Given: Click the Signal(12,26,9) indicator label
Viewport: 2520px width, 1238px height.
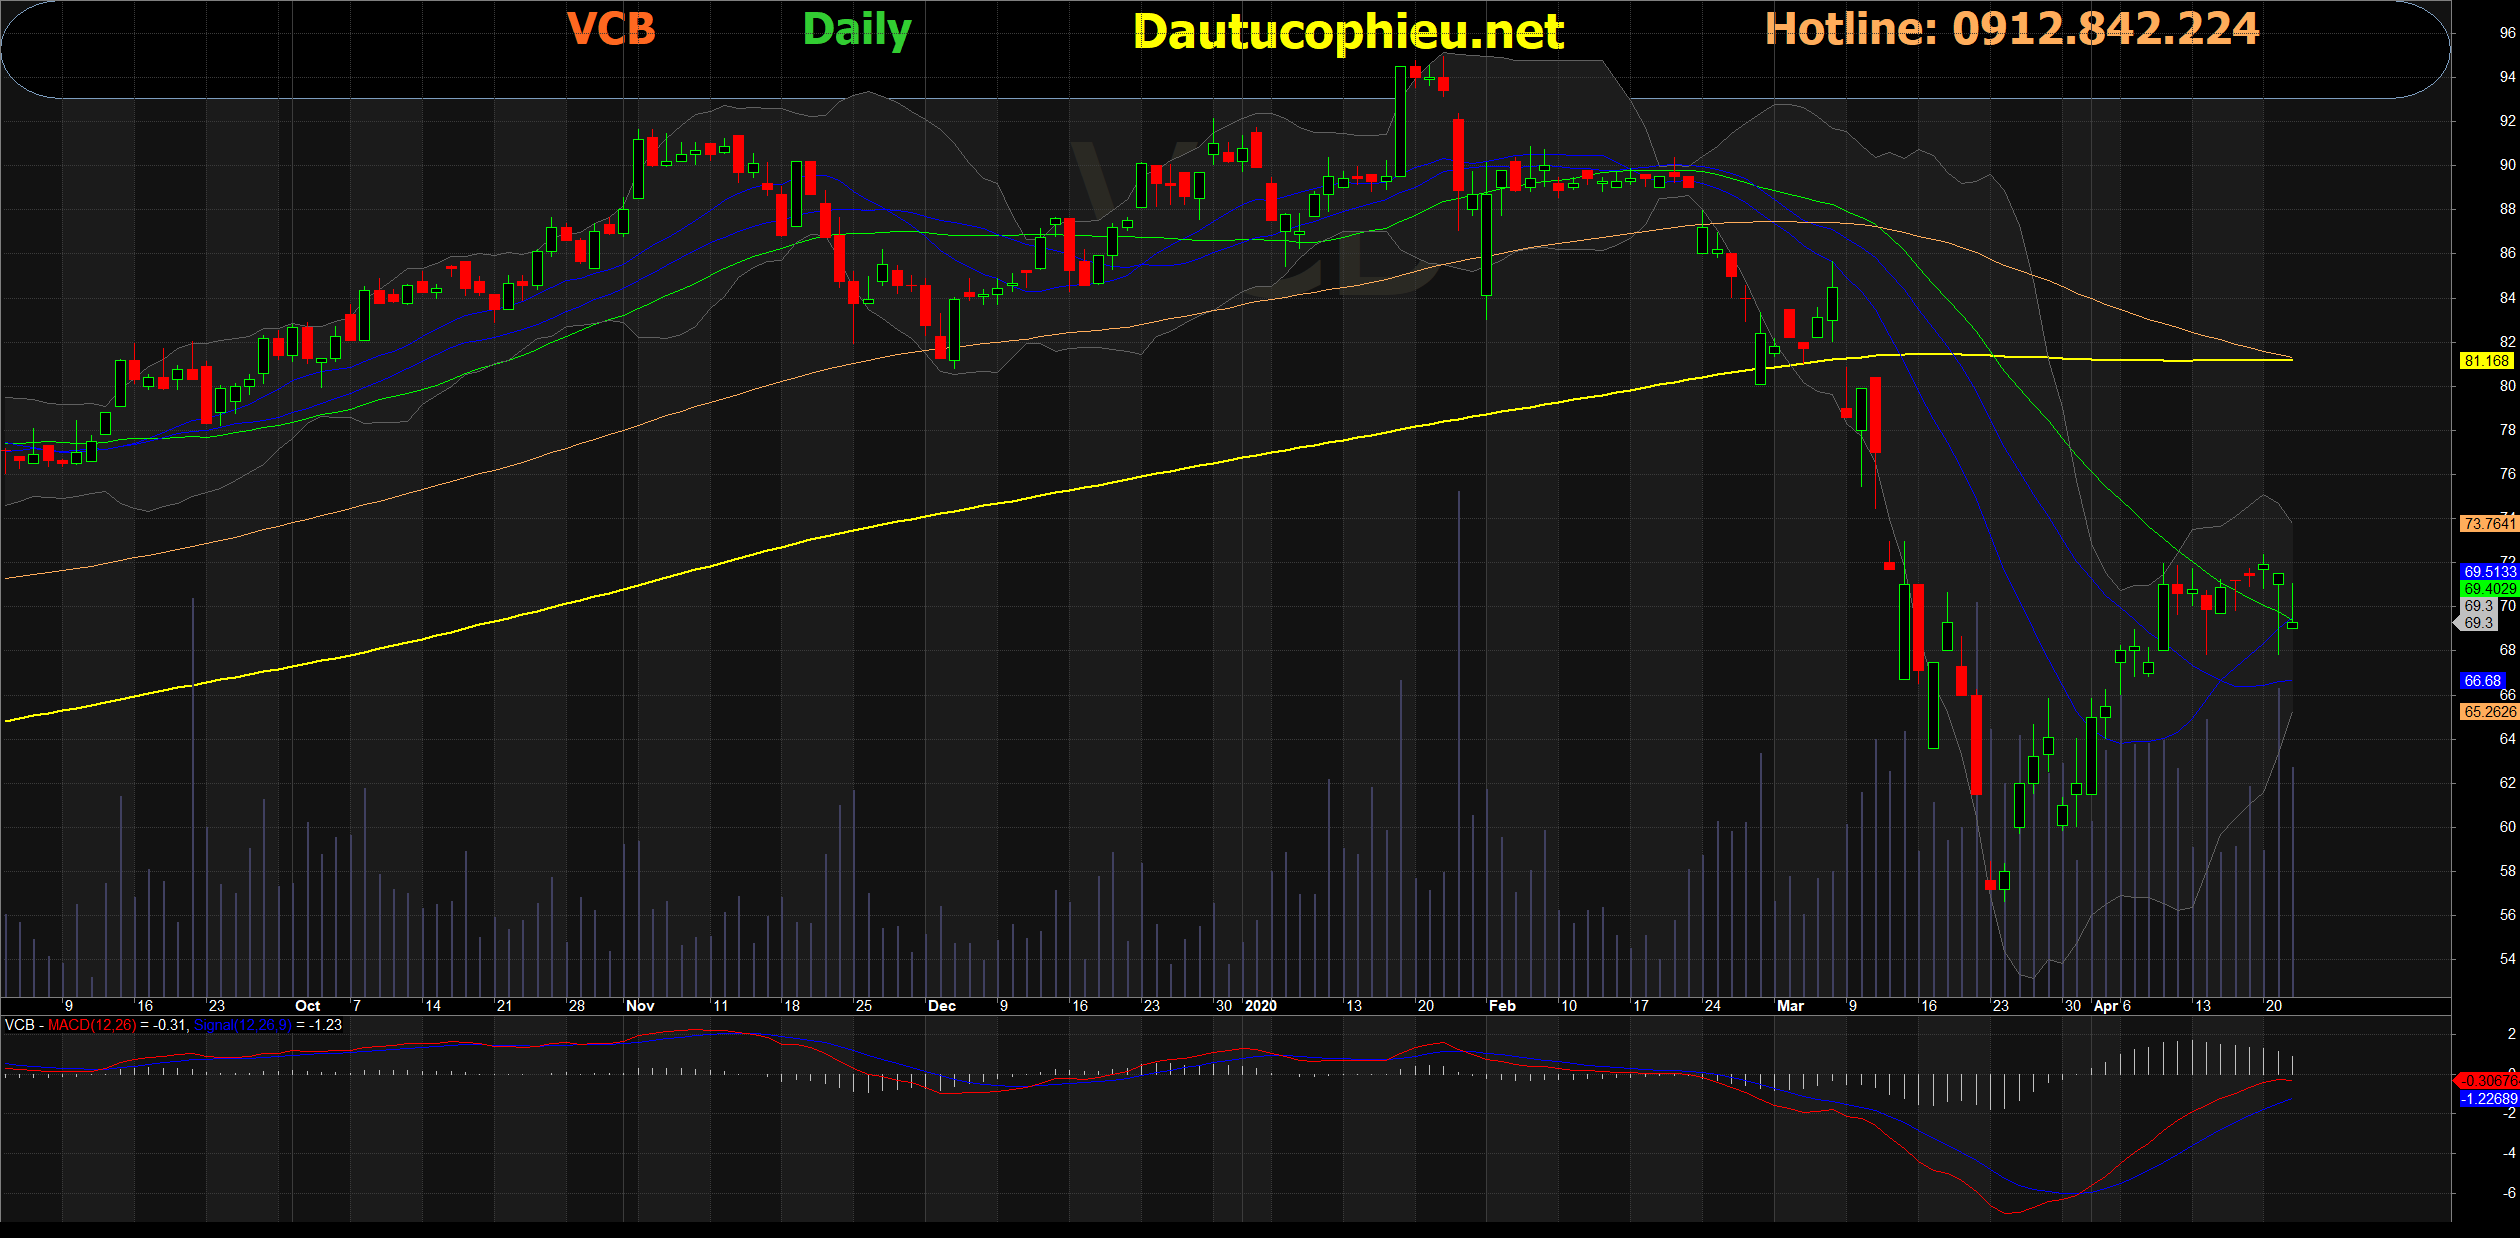Looking at the screenshot, I should (x=243, y=1025).
